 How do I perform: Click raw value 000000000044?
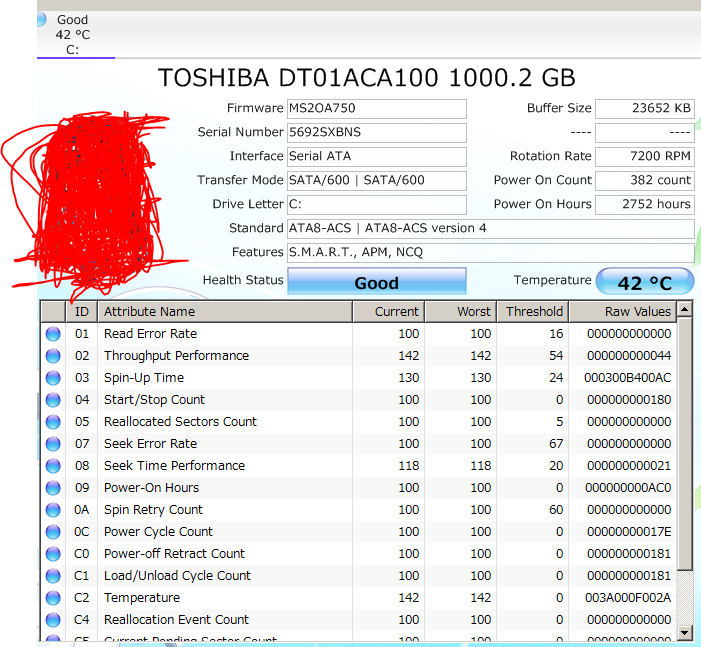click(x=629, y=355)
